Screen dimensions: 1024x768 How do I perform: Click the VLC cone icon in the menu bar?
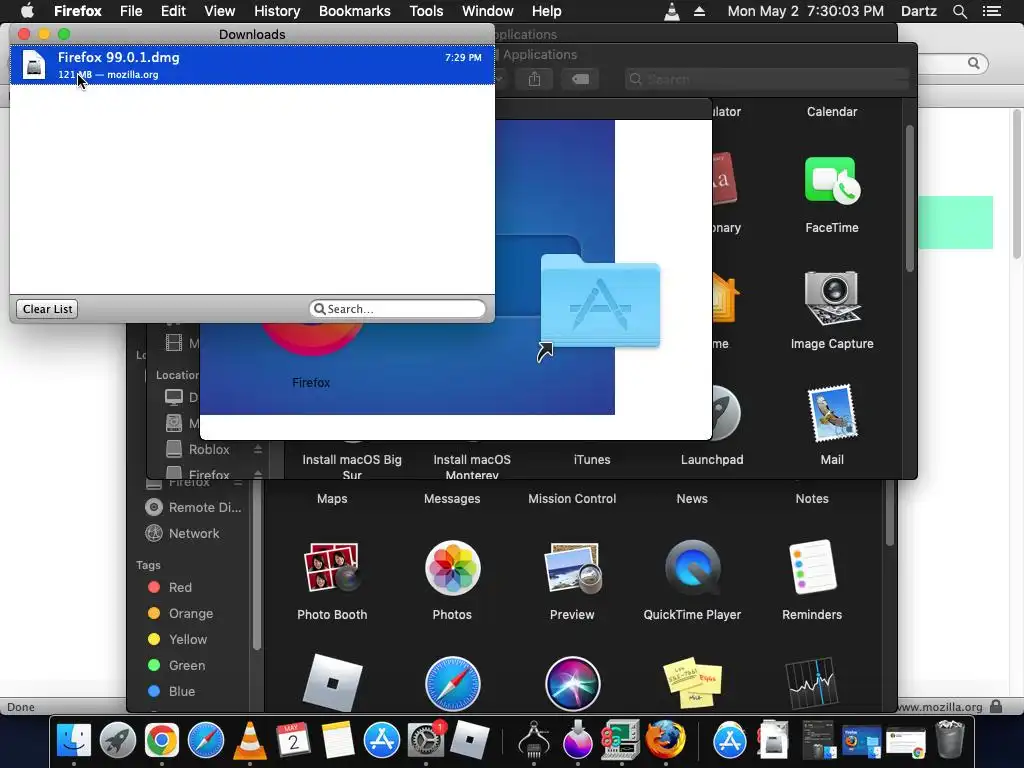[671, 11]
